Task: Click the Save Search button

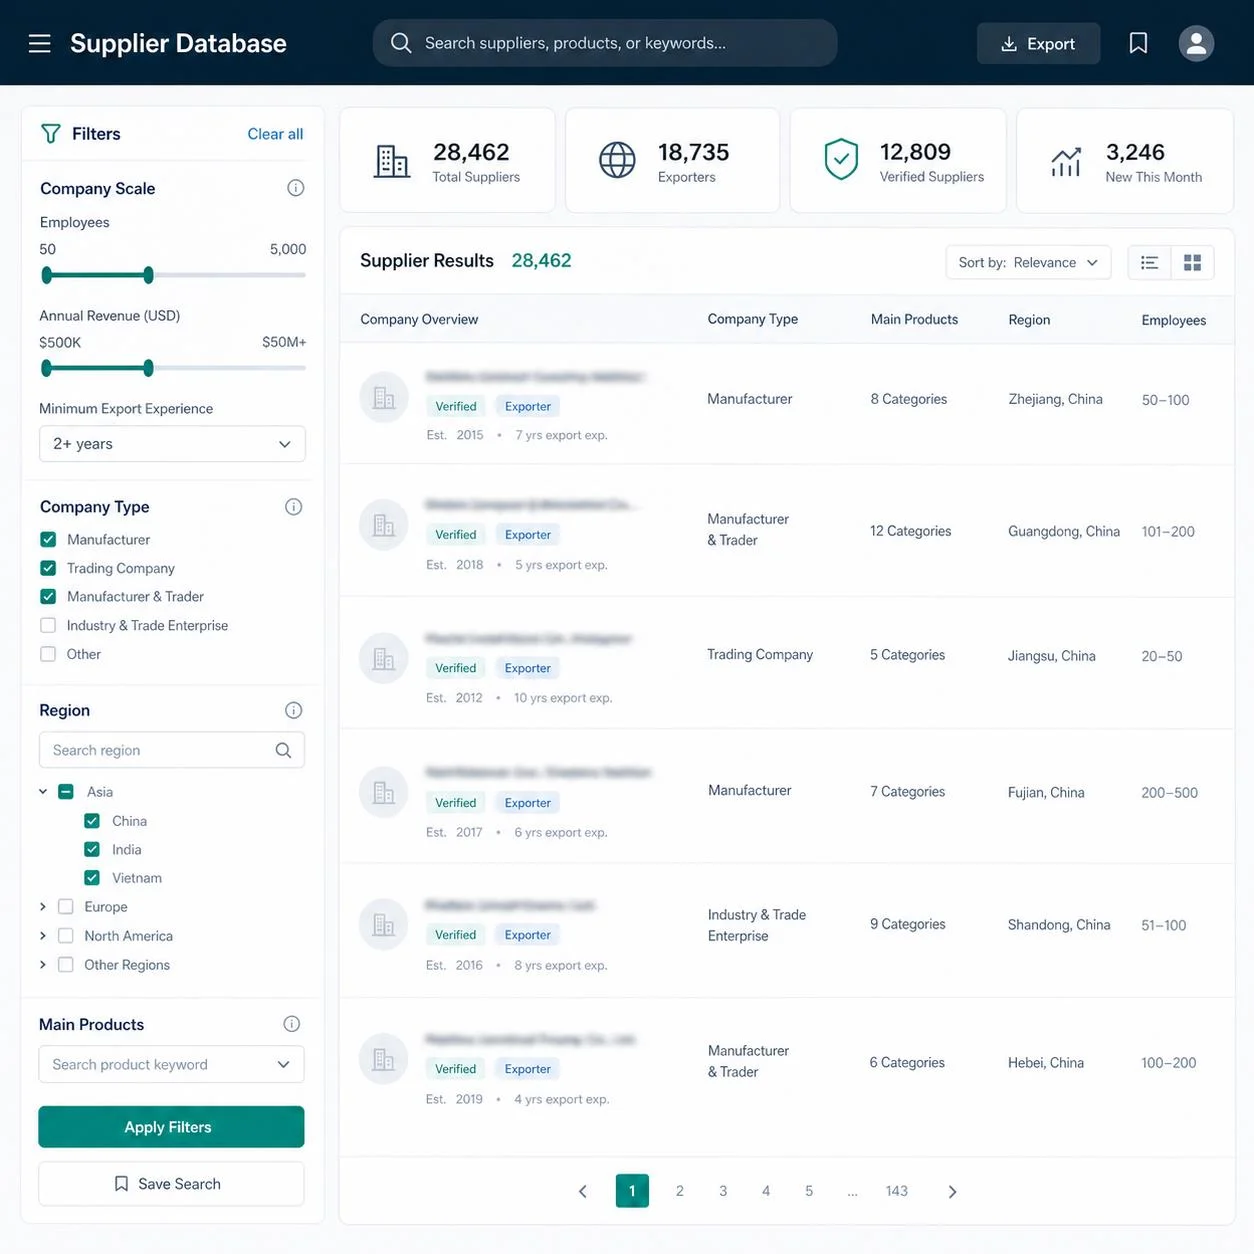Action: click(171, 1184)
